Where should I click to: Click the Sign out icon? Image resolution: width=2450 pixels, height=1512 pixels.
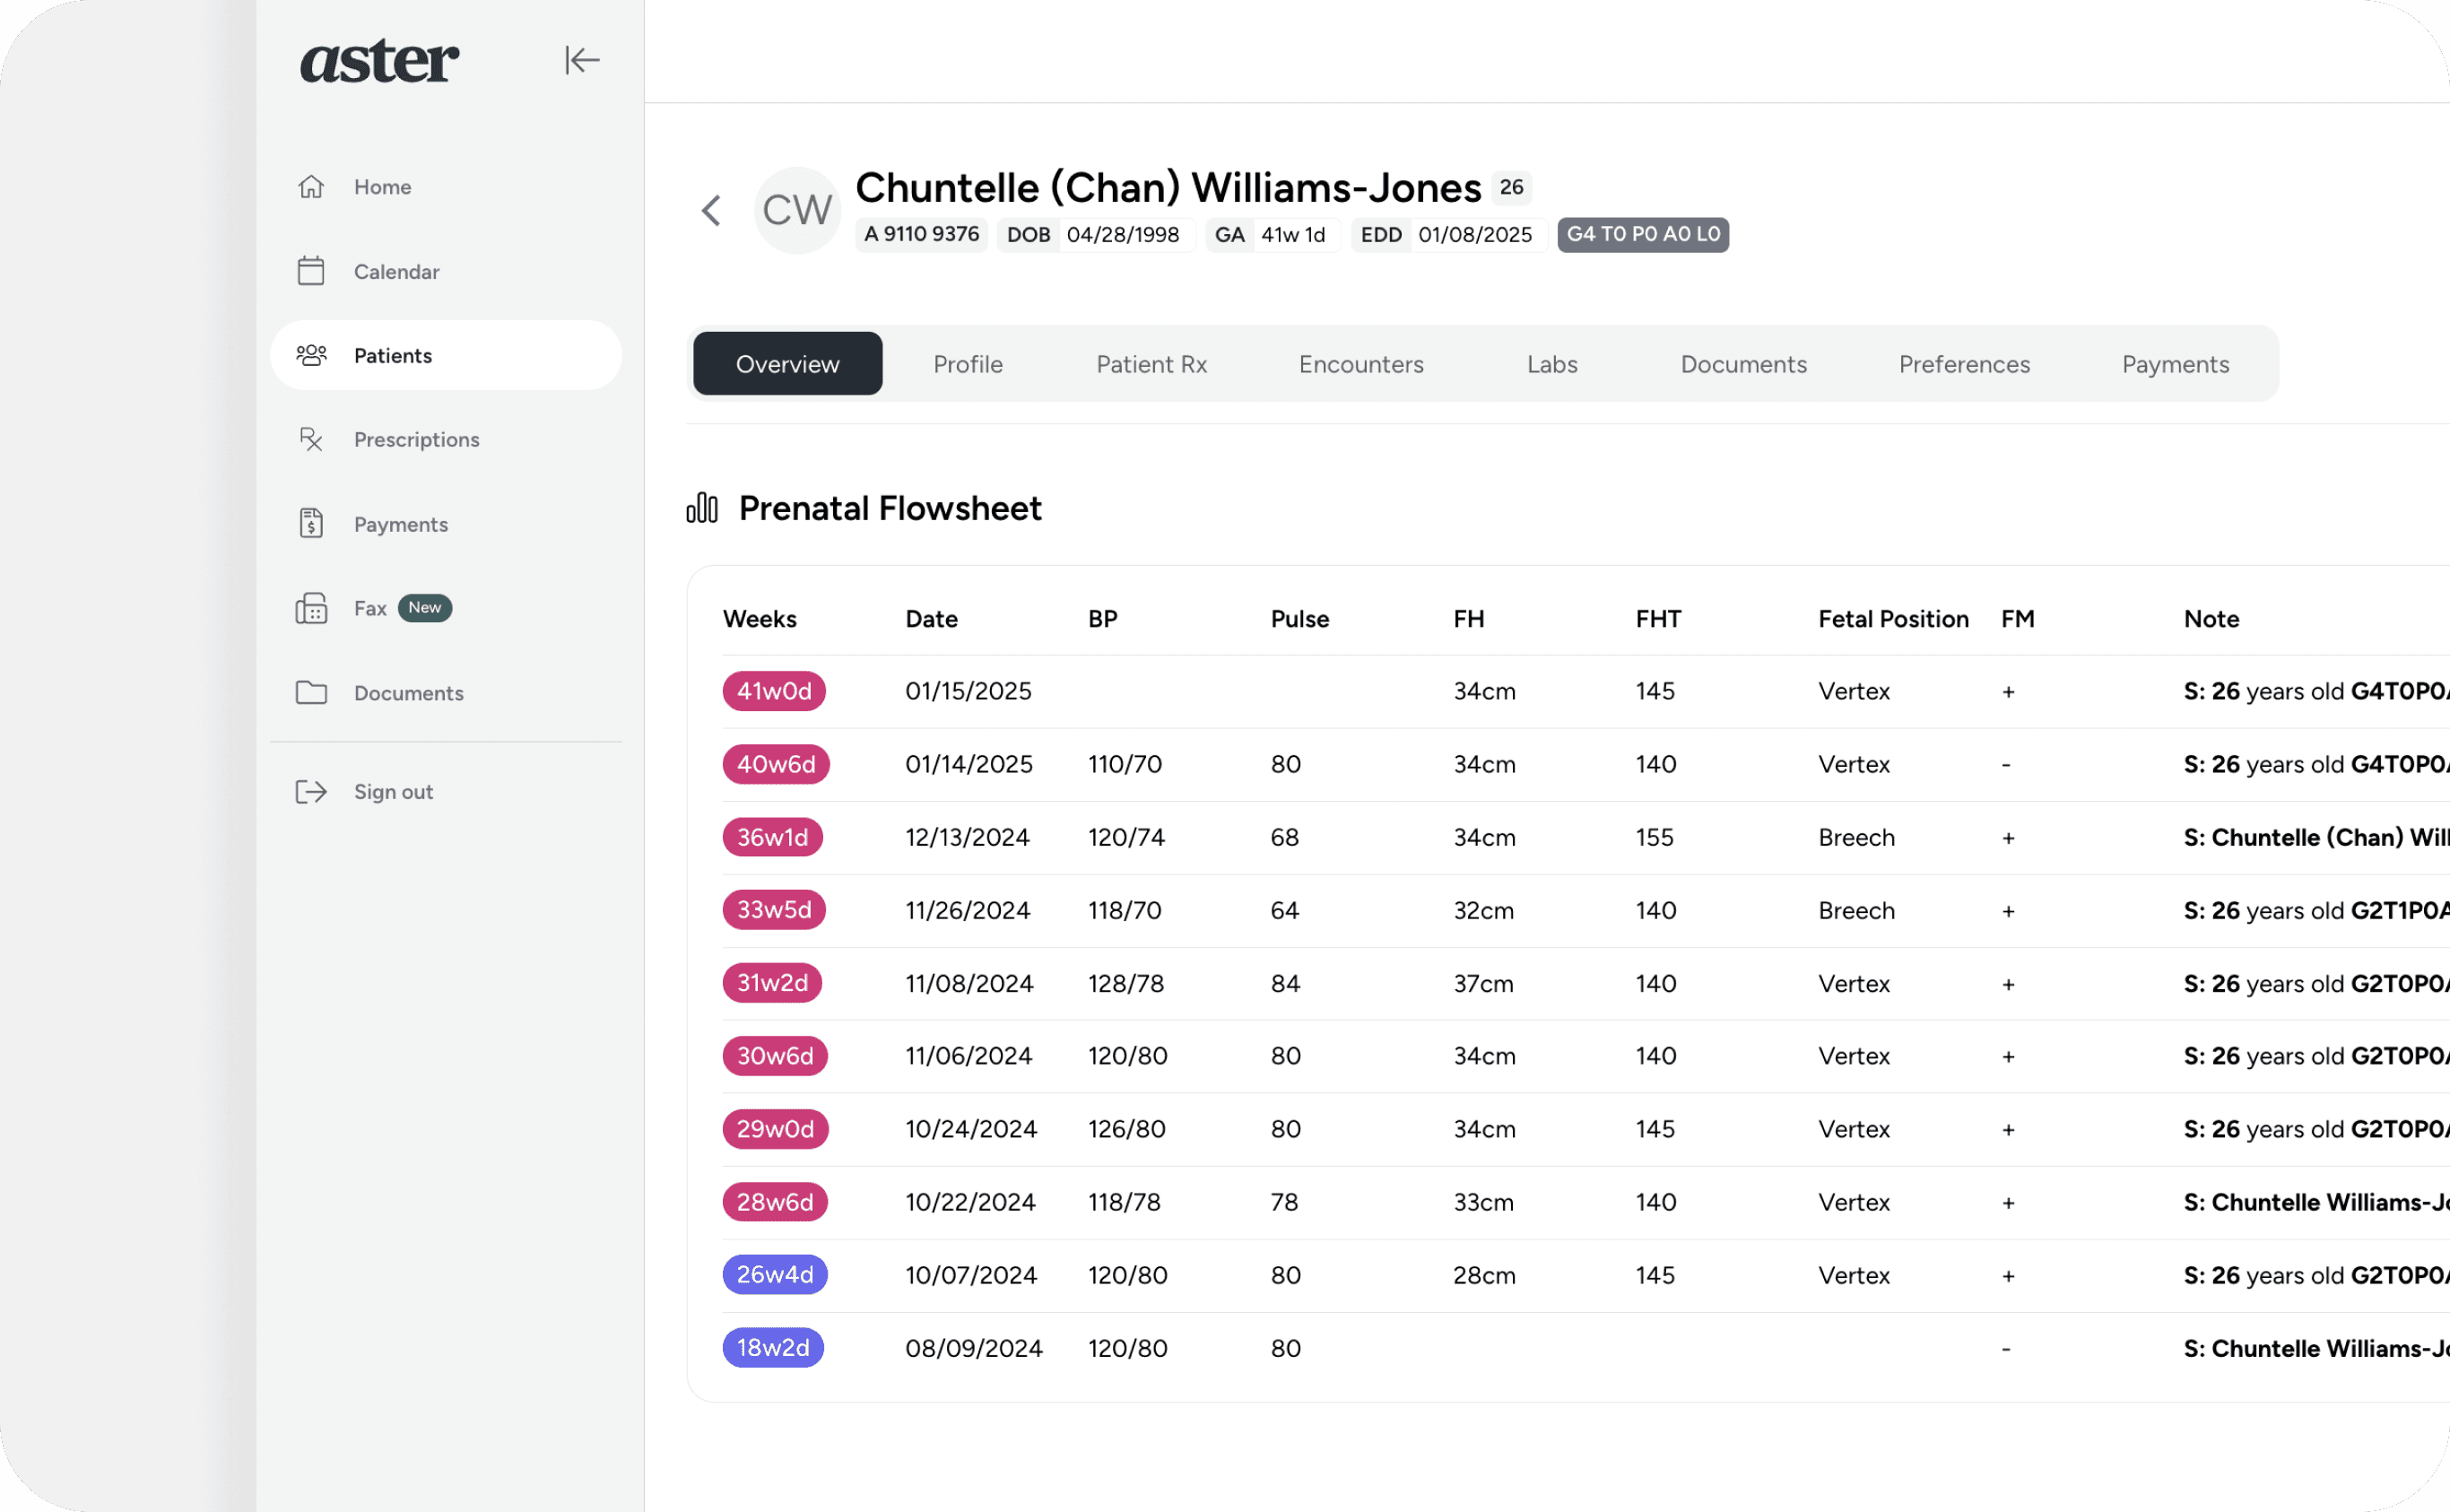click(311, 791)
